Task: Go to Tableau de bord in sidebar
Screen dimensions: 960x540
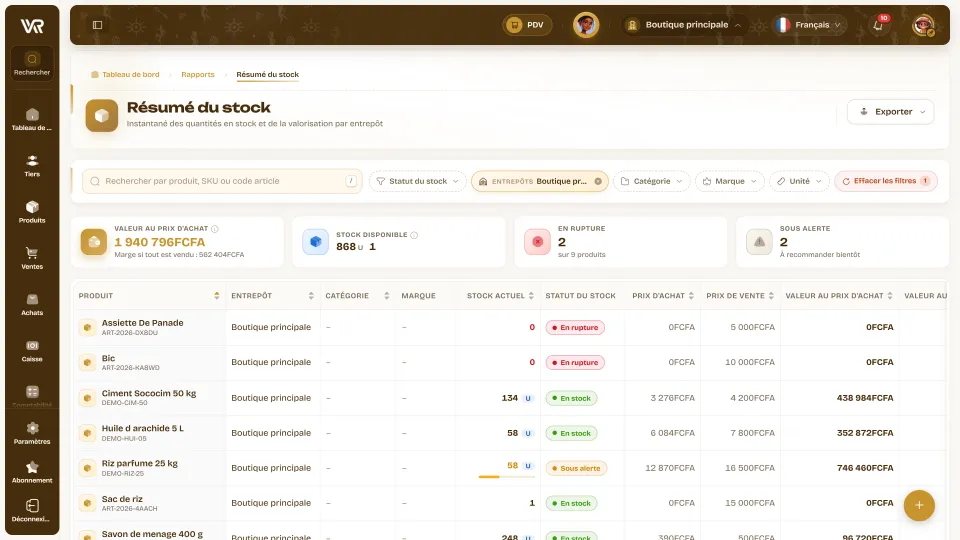Action: coord(32,119)
